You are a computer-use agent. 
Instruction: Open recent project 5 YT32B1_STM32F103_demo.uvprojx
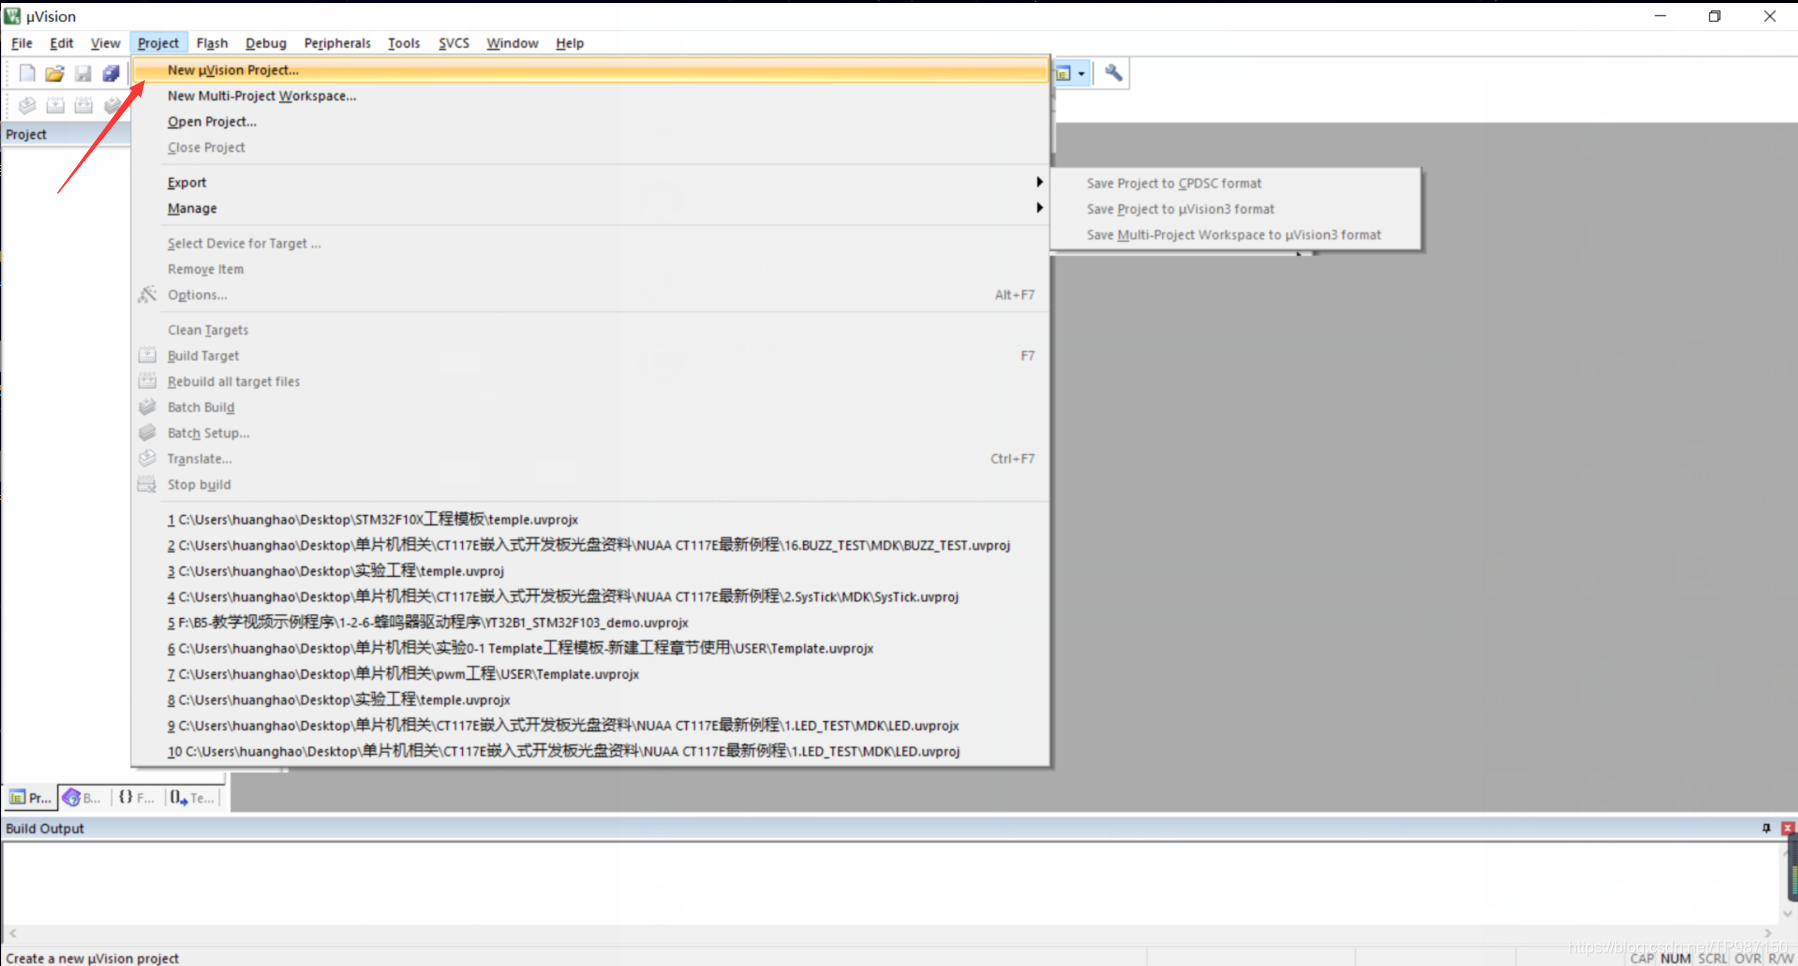pyautogui.click(x=590, y=622)
